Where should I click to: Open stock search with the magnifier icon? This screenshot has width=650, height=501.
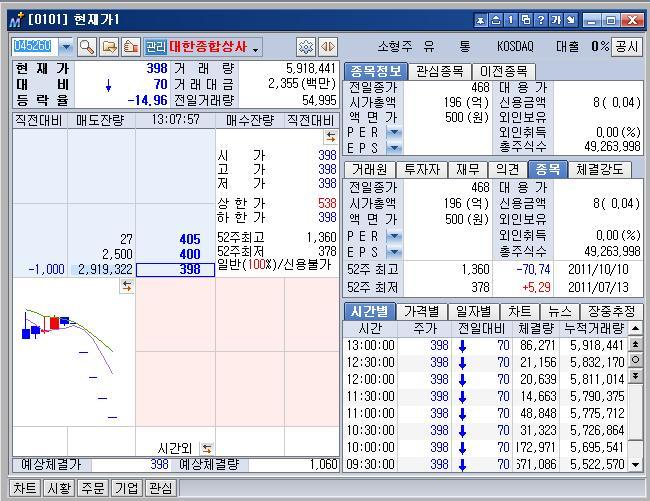pos(87,47)
